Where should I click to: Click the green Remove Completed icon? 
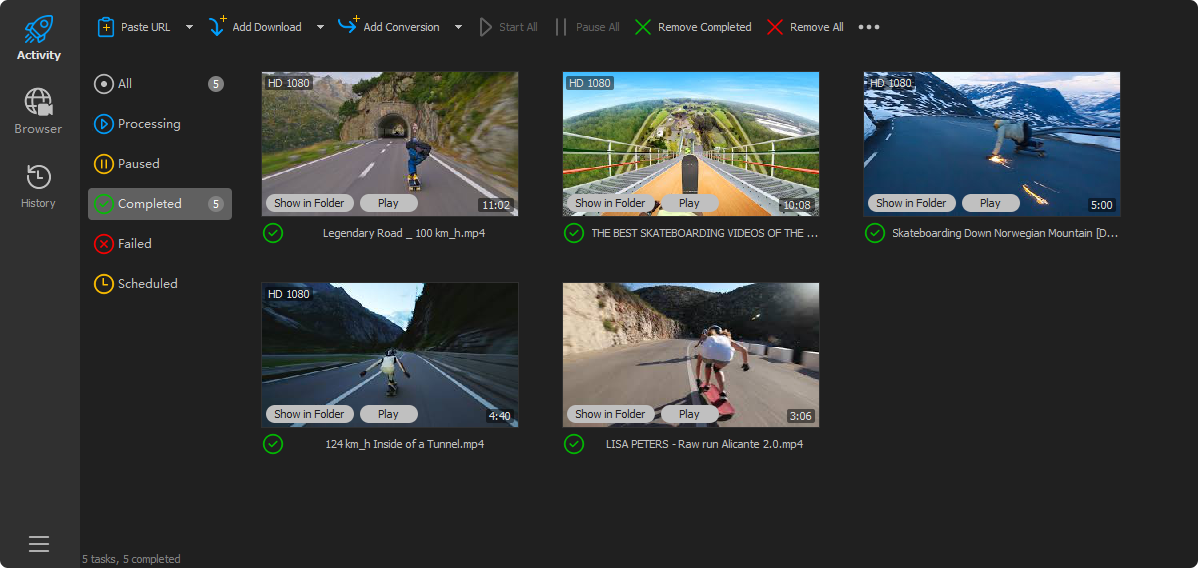click(643, 27)
